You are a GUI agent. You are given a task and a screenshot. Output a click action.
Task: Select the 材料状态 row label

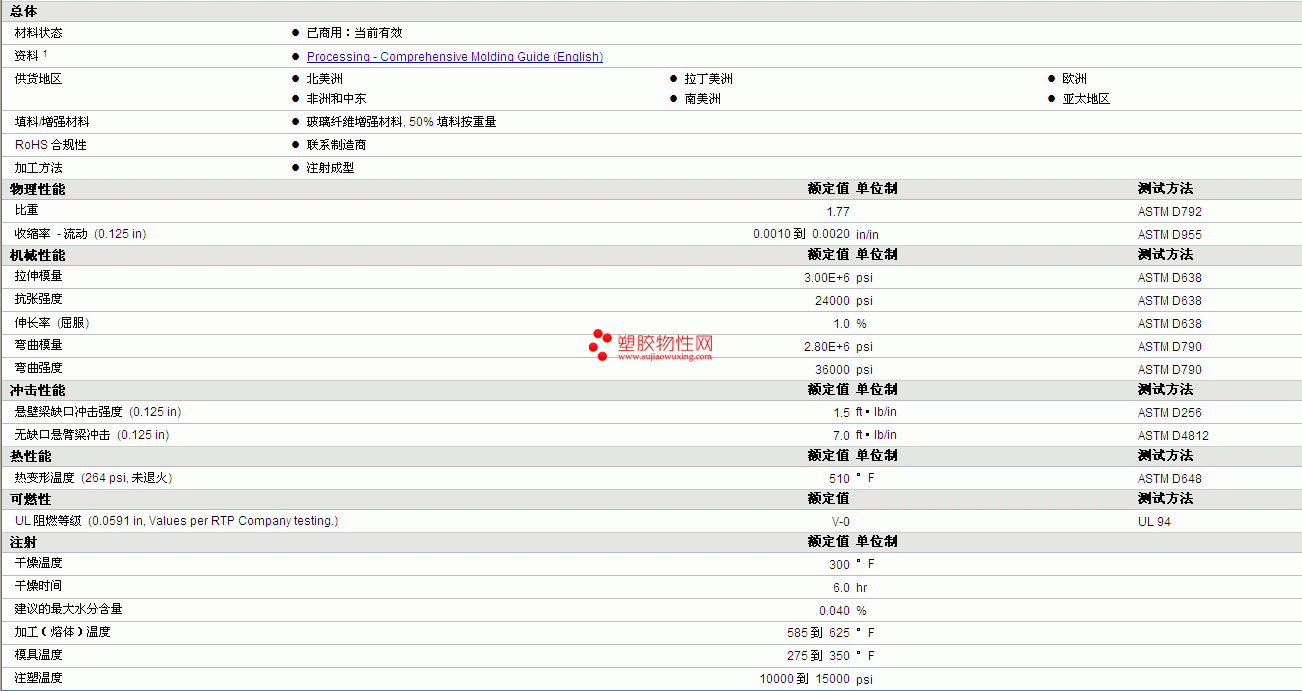pyautogui.click(x=39, y=33)
